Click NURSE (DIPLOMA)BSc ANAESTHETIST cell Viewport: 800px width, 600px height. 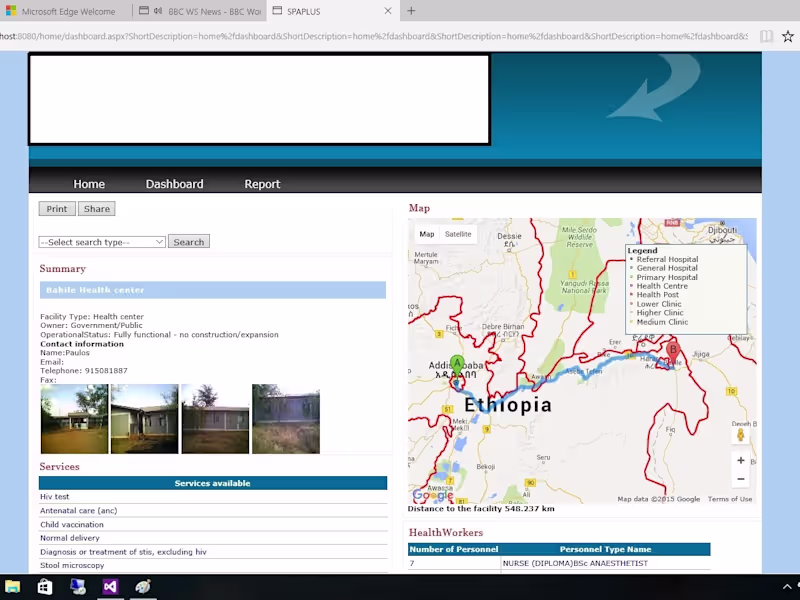pyautogui.click(x=606, y=563)
